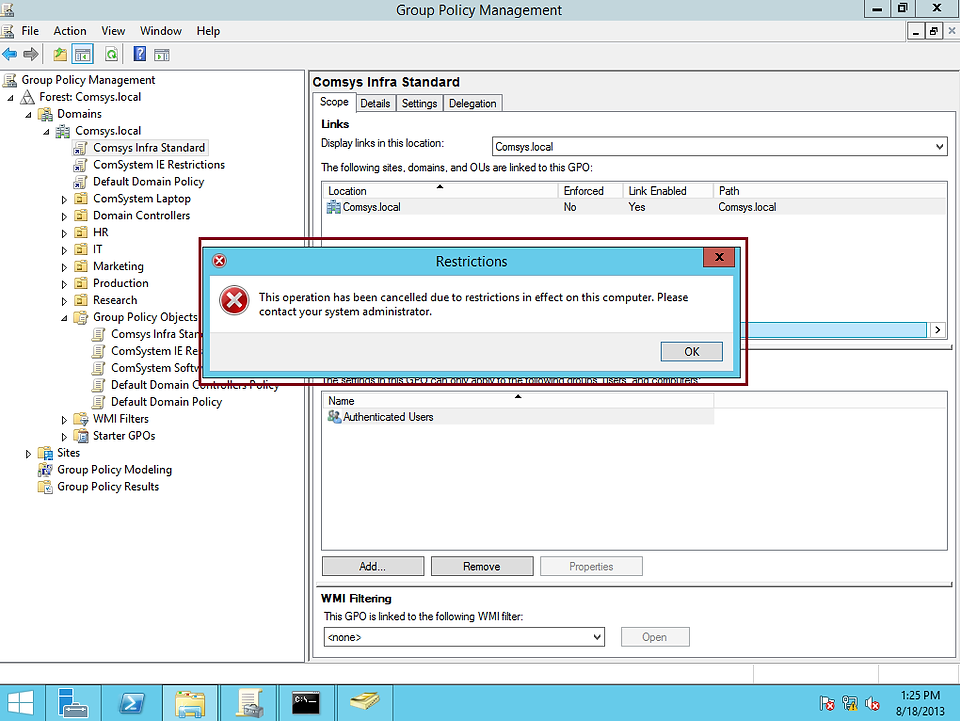Select Default Domain Policy under Group Policy Objects
The image size is (960, 721).
(167, 402)
